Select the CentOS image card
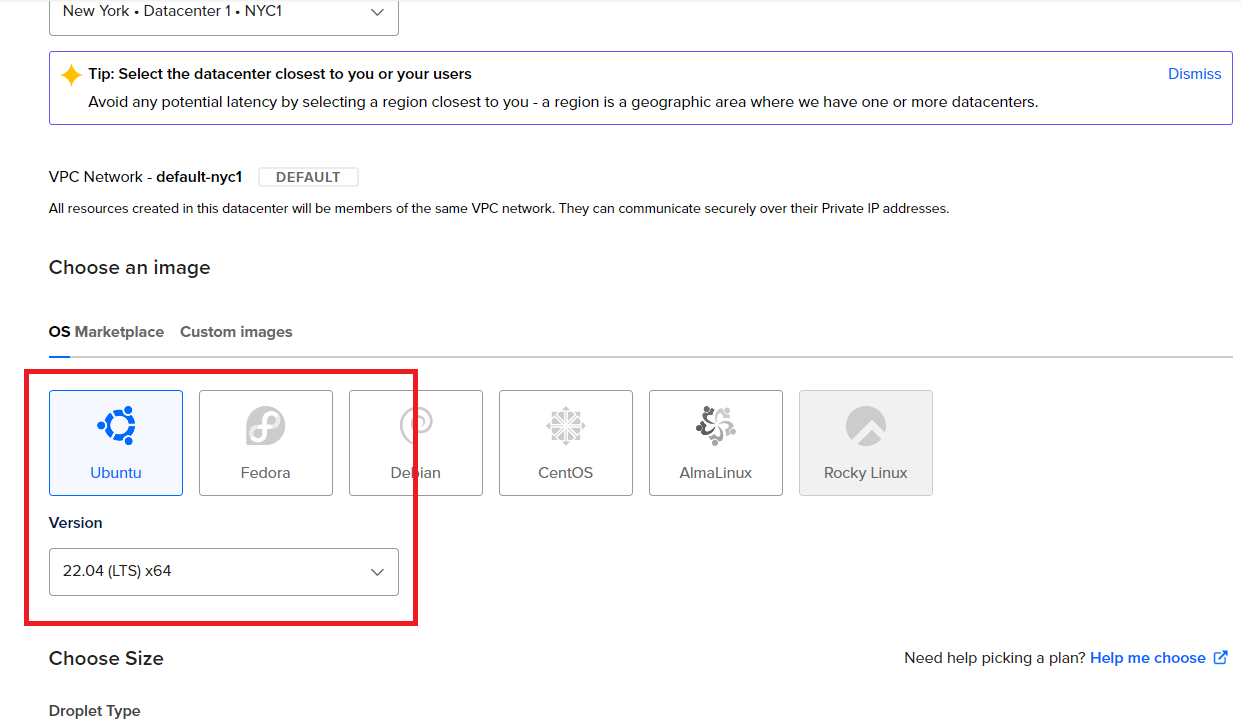 coord(566,443)
